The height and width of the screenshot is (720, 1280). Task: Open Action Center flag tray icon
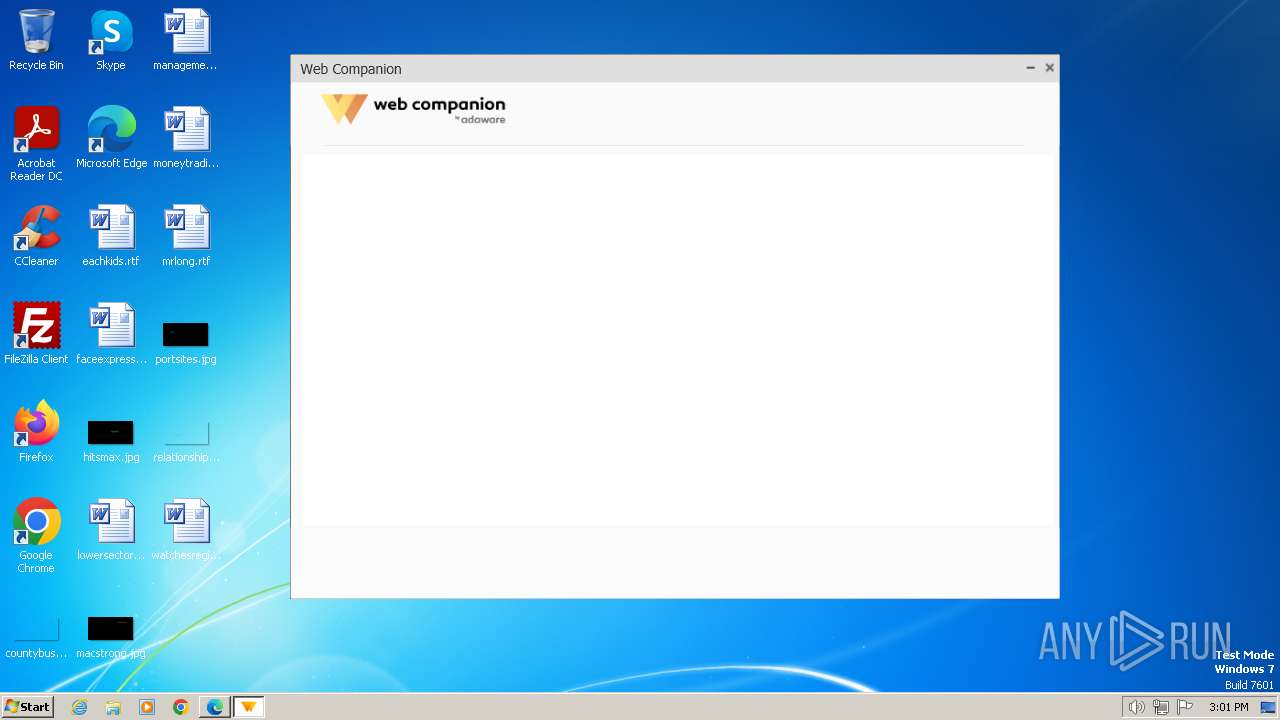coord(1185,707)
